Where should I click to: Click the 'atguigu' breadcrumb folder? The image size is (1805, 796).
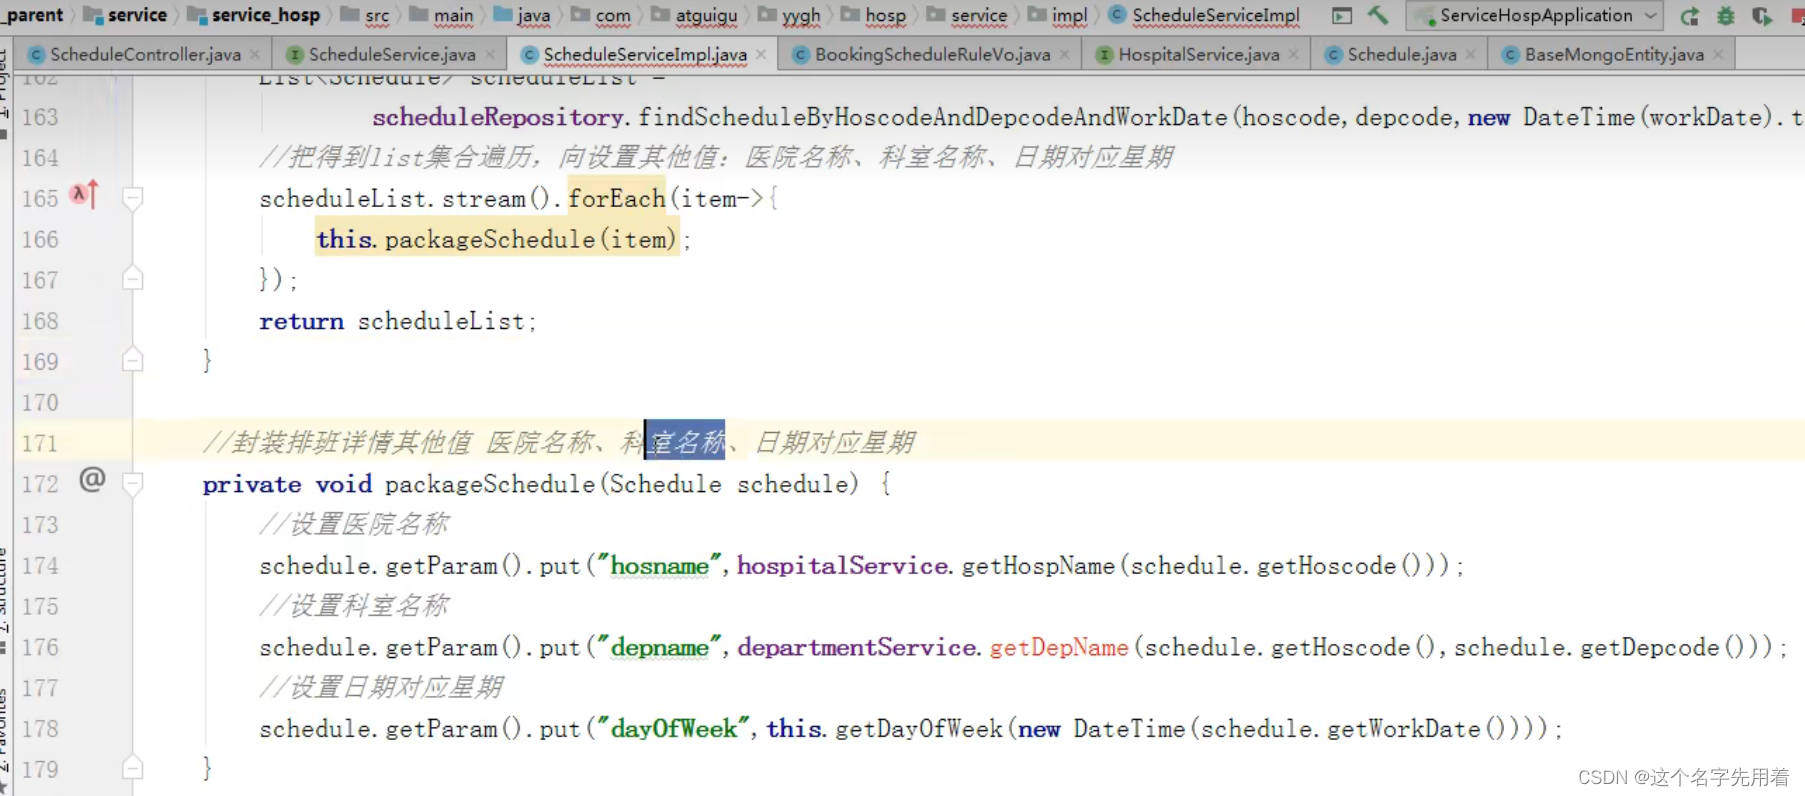point(695,15)
